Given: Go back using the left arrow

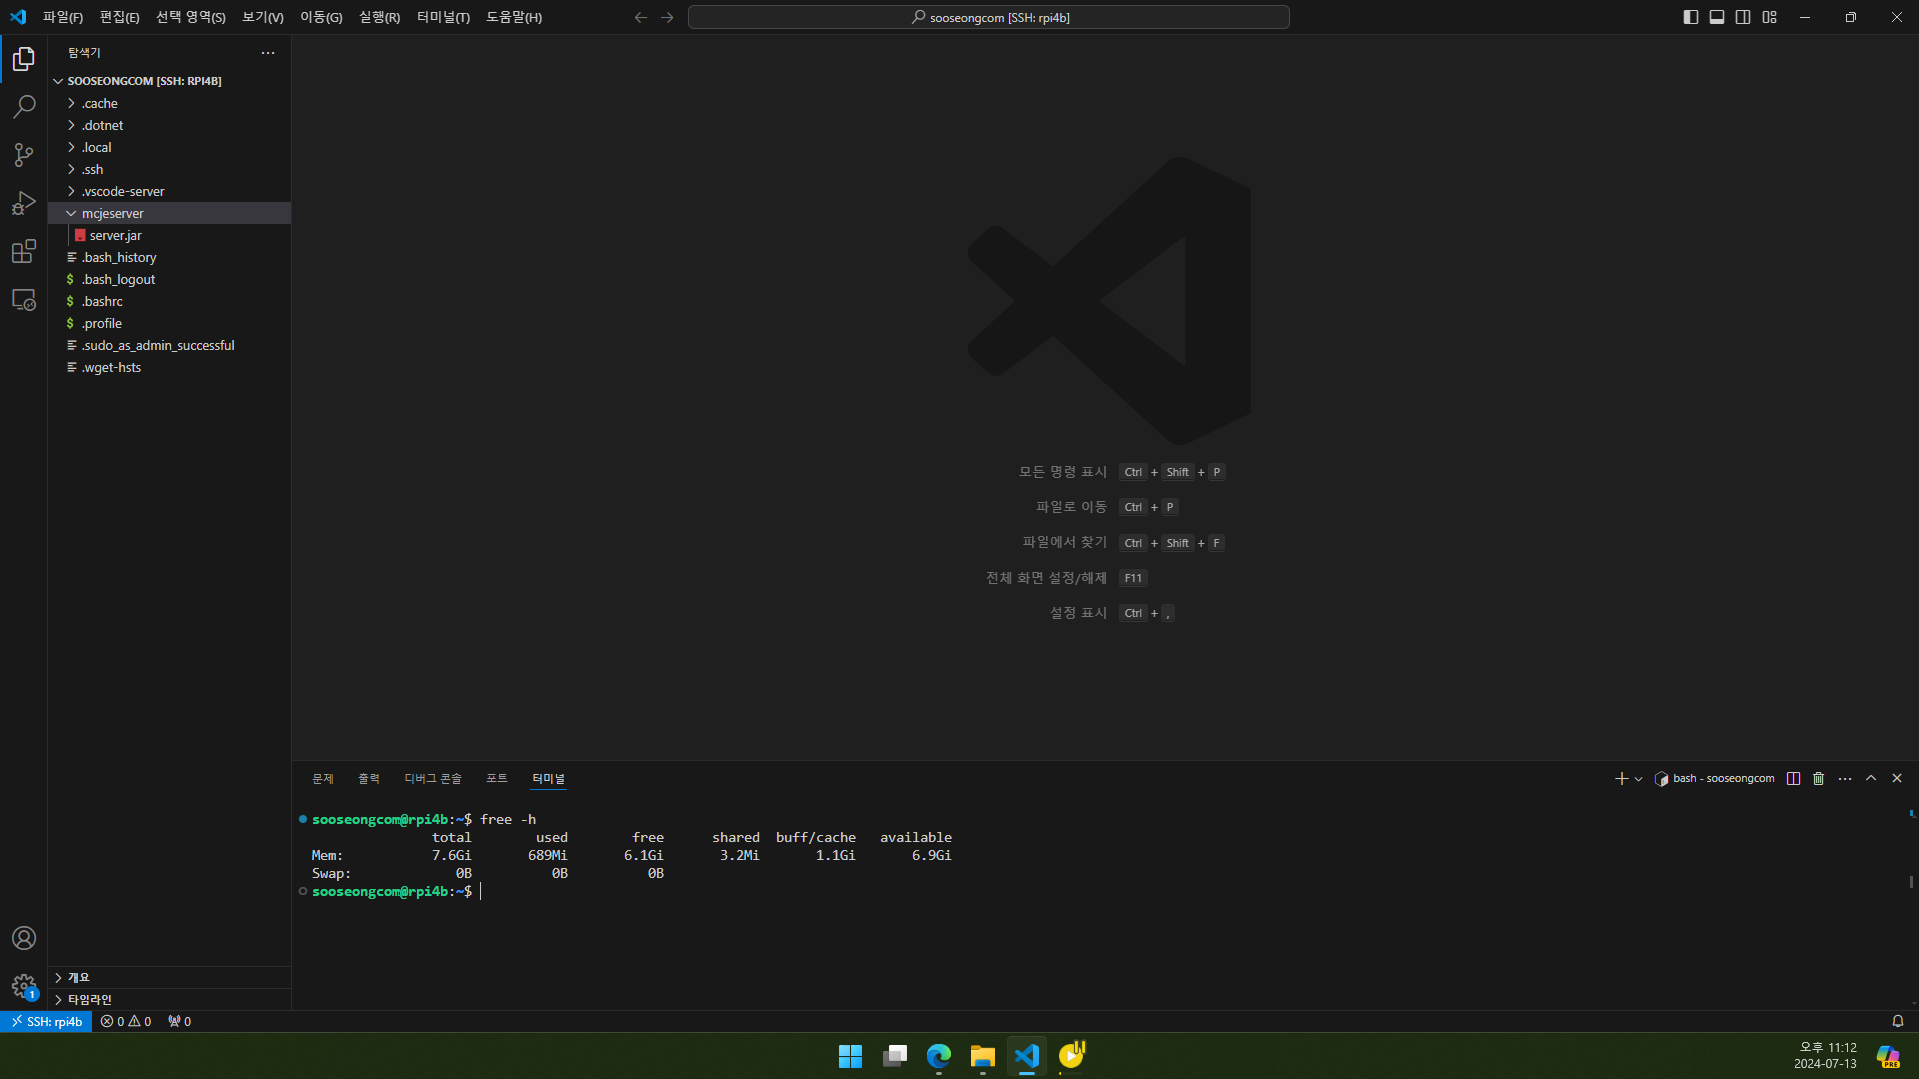Looking at the screenshot, I should 641,17.
